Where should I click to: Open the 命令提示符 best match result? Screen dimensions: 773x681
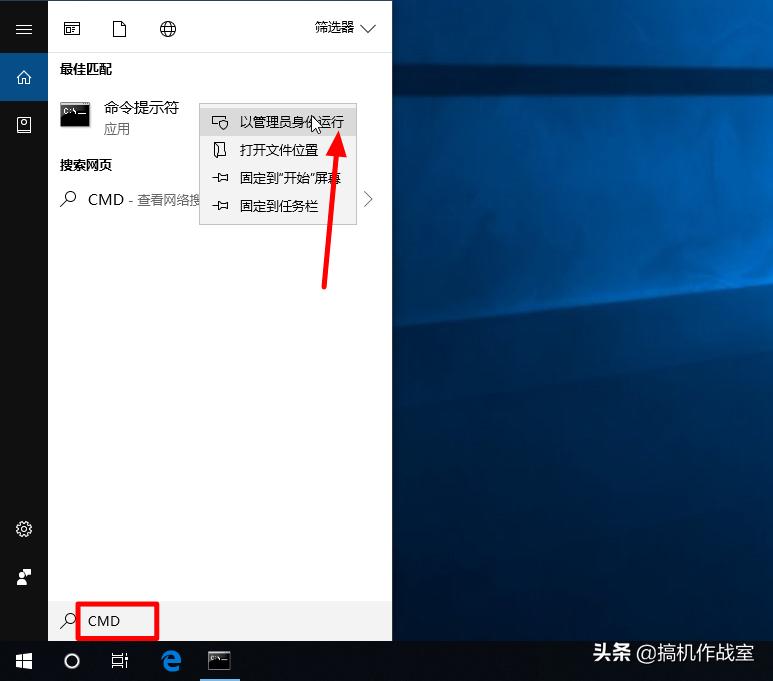123,117
